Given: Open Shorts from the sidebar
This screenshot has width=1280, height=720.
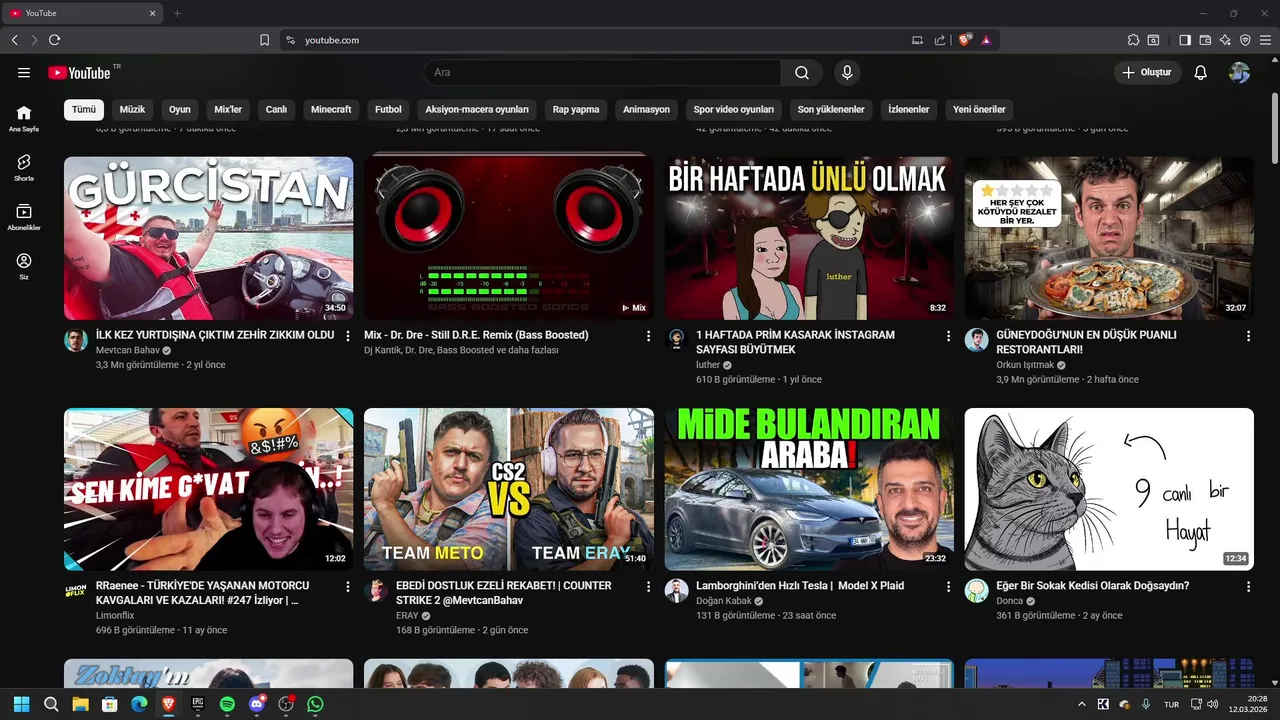Looking at the screenshot, I should (x=24, y=168).
